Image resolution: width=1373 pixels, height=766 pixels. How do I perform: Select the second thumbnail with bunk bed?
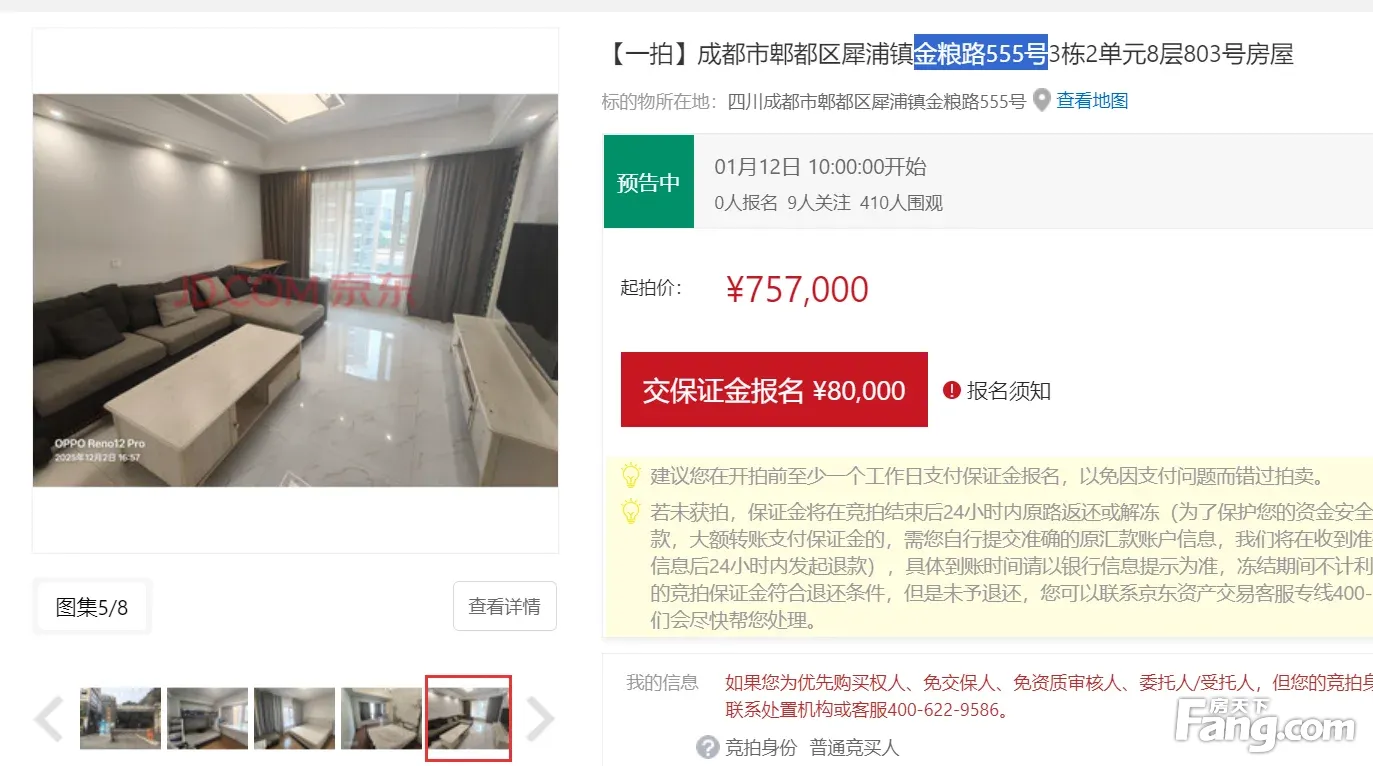pos(207,718)
